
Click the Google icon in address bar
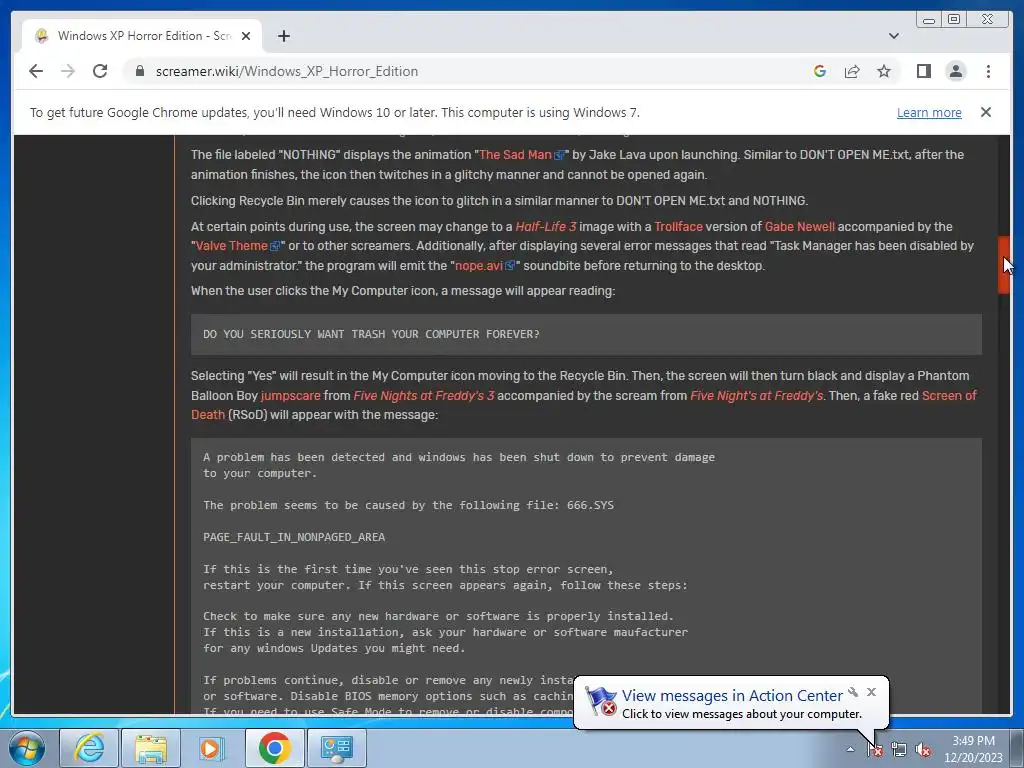[x=820, y=71]
